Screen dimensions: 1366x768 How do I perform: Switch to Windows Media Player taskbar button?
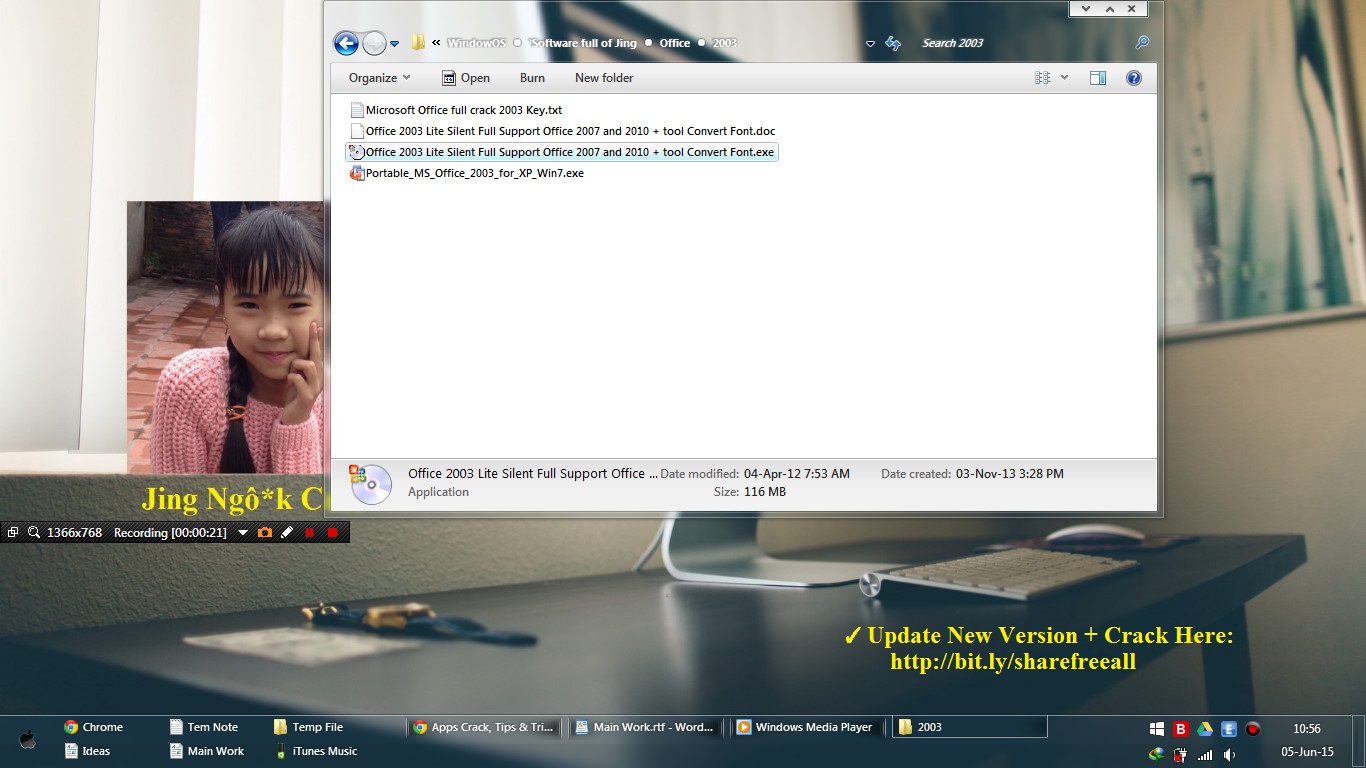tap(808, 727)
